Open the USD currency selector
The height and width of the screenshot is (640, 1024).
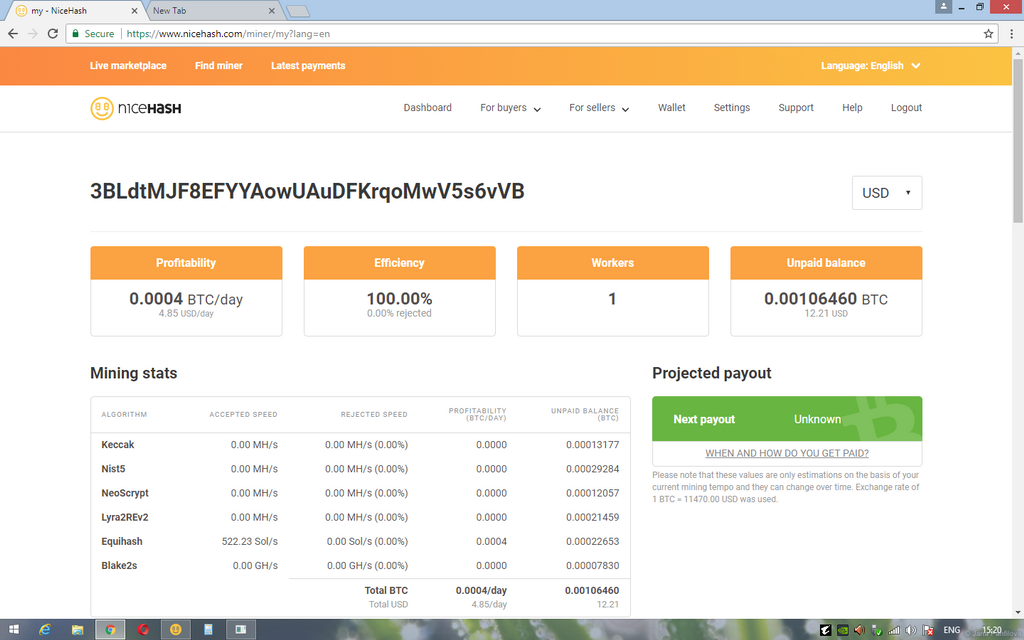[x=887, y=193]
